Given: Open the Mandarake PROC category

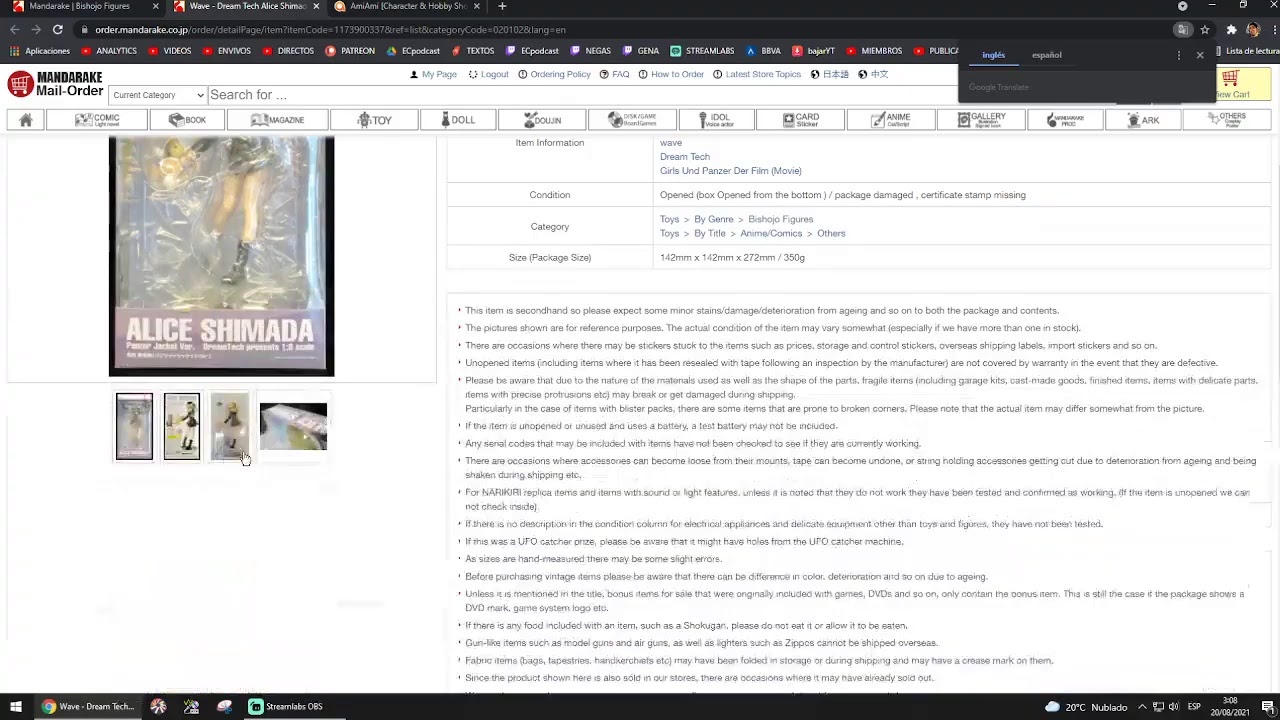Looking at the screenshot, I should click(x=1066, y=120).
